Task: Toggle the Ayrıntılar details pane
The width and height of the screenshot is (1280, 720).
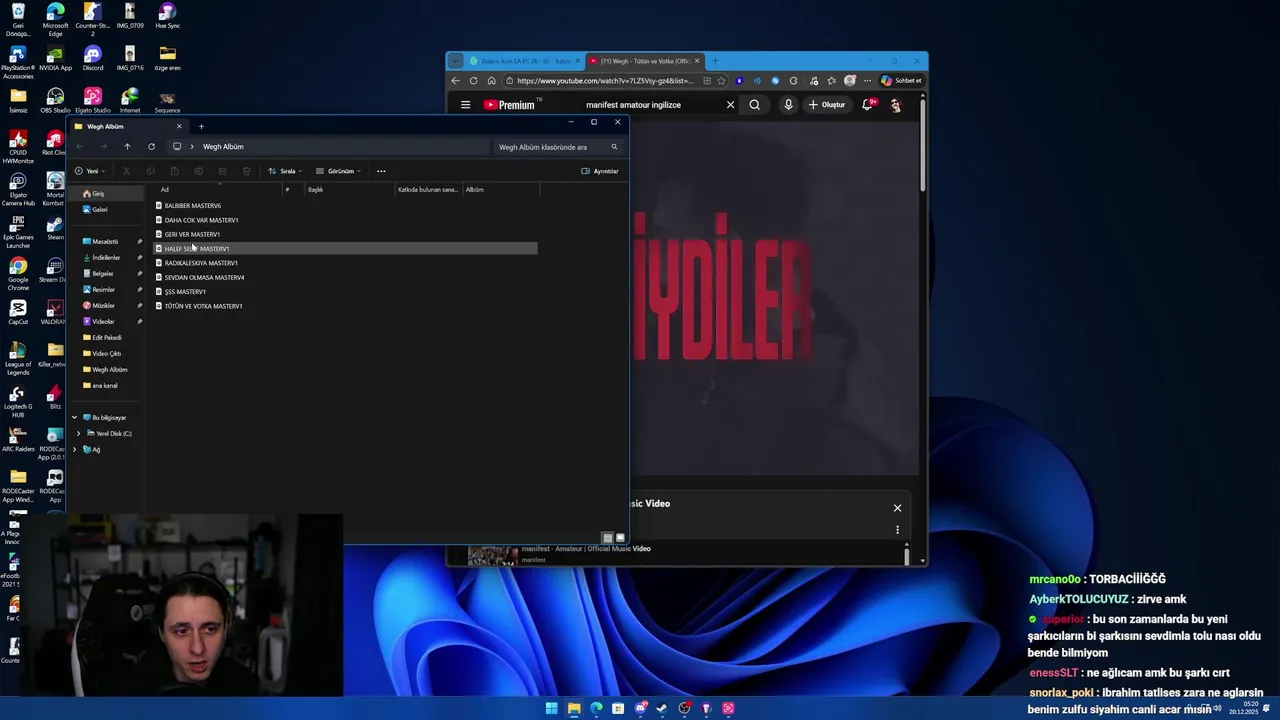Action: pyautogui.click(x=600, y=171)
